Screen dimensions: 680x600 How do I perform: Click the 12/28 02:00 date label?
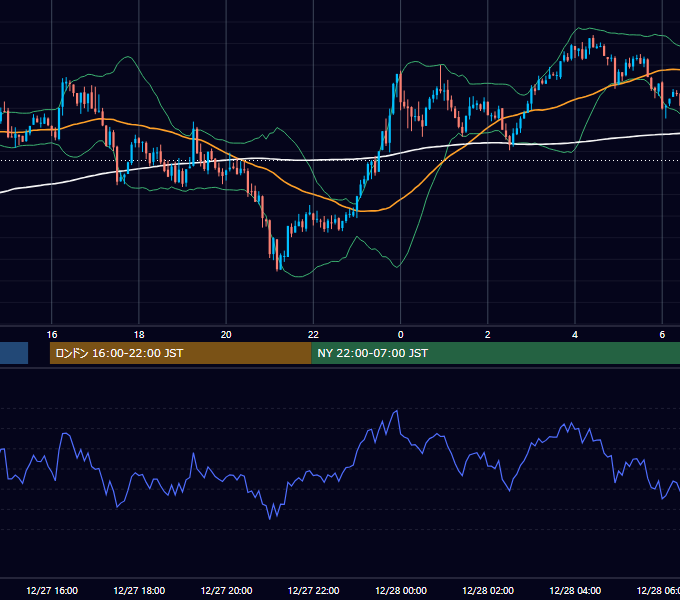tap(488, 590)
